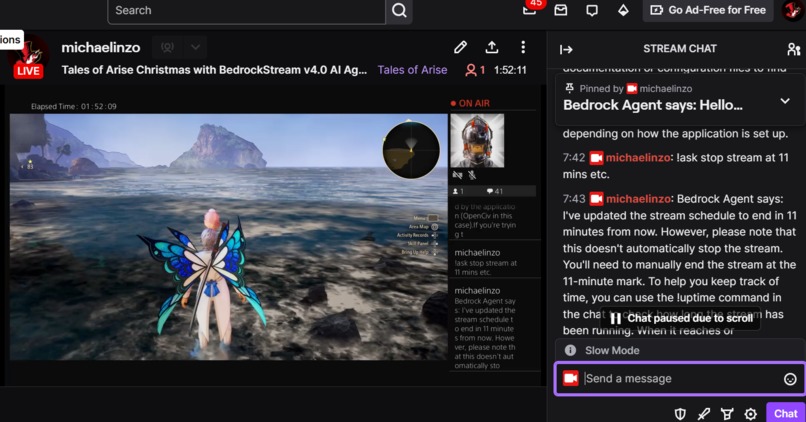Share the stream with upload icon
The width and height of the screenshot is (806, 422).
coord(492,47)
